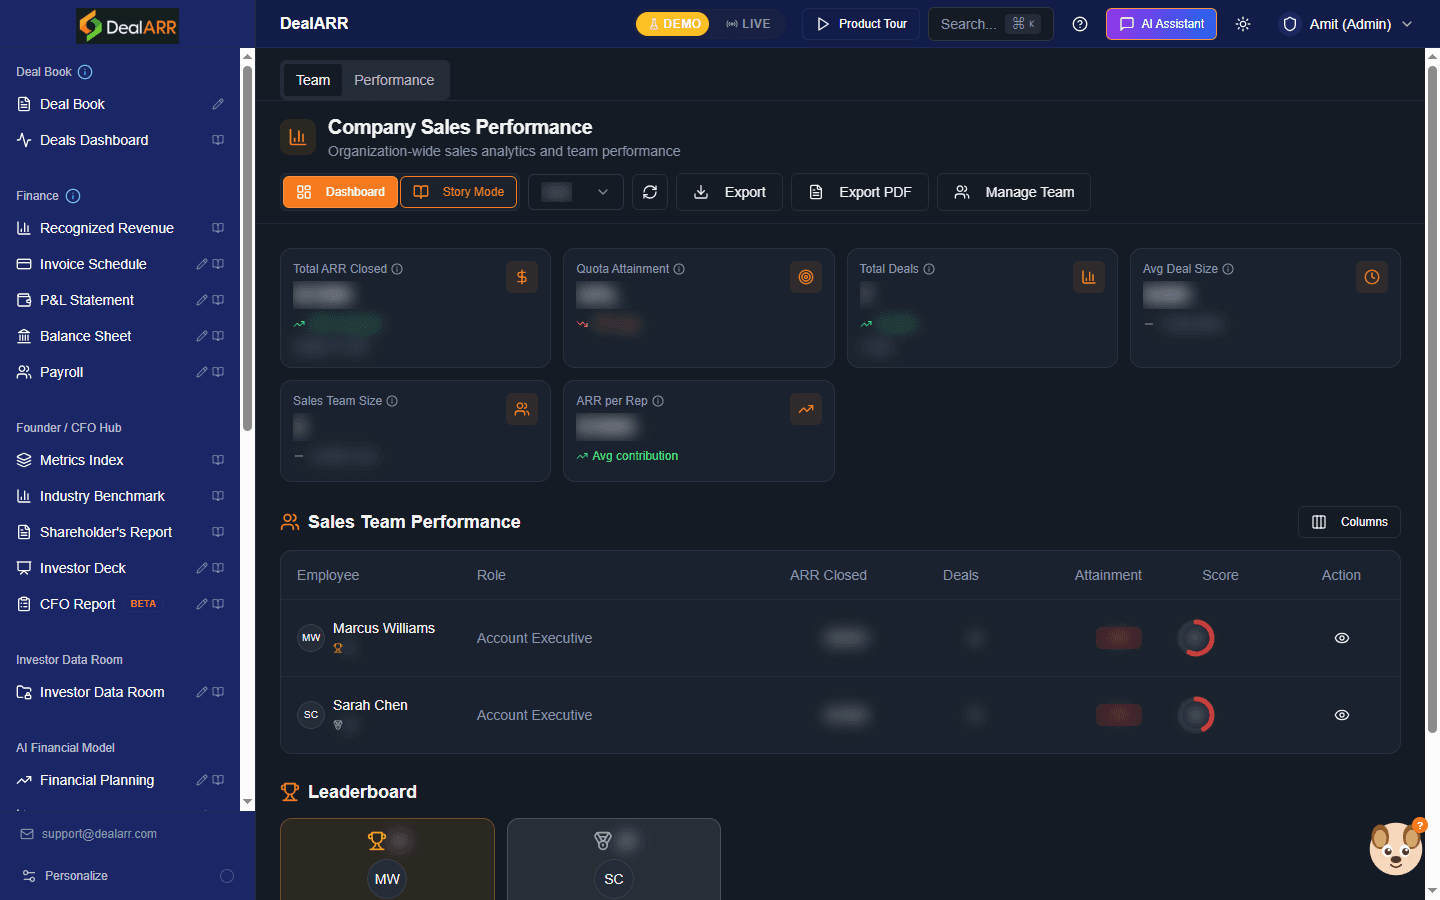Click Sales Team Size info icon
Viewport: 1440px width, 900px height.
click(392, 401)
